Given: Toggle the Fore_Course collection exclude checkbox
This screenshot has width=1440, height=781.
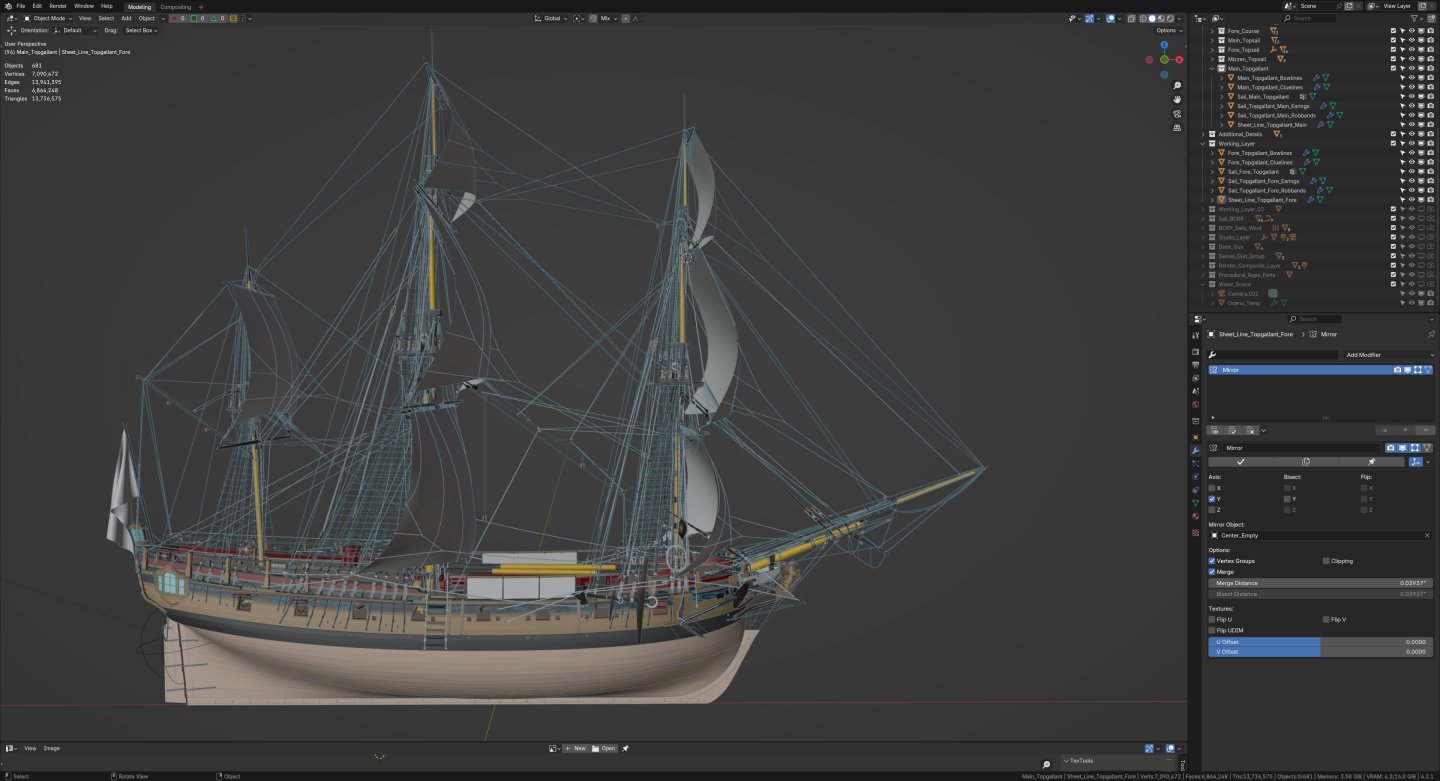Looking at the screenshot, I should pos(1393,31).
